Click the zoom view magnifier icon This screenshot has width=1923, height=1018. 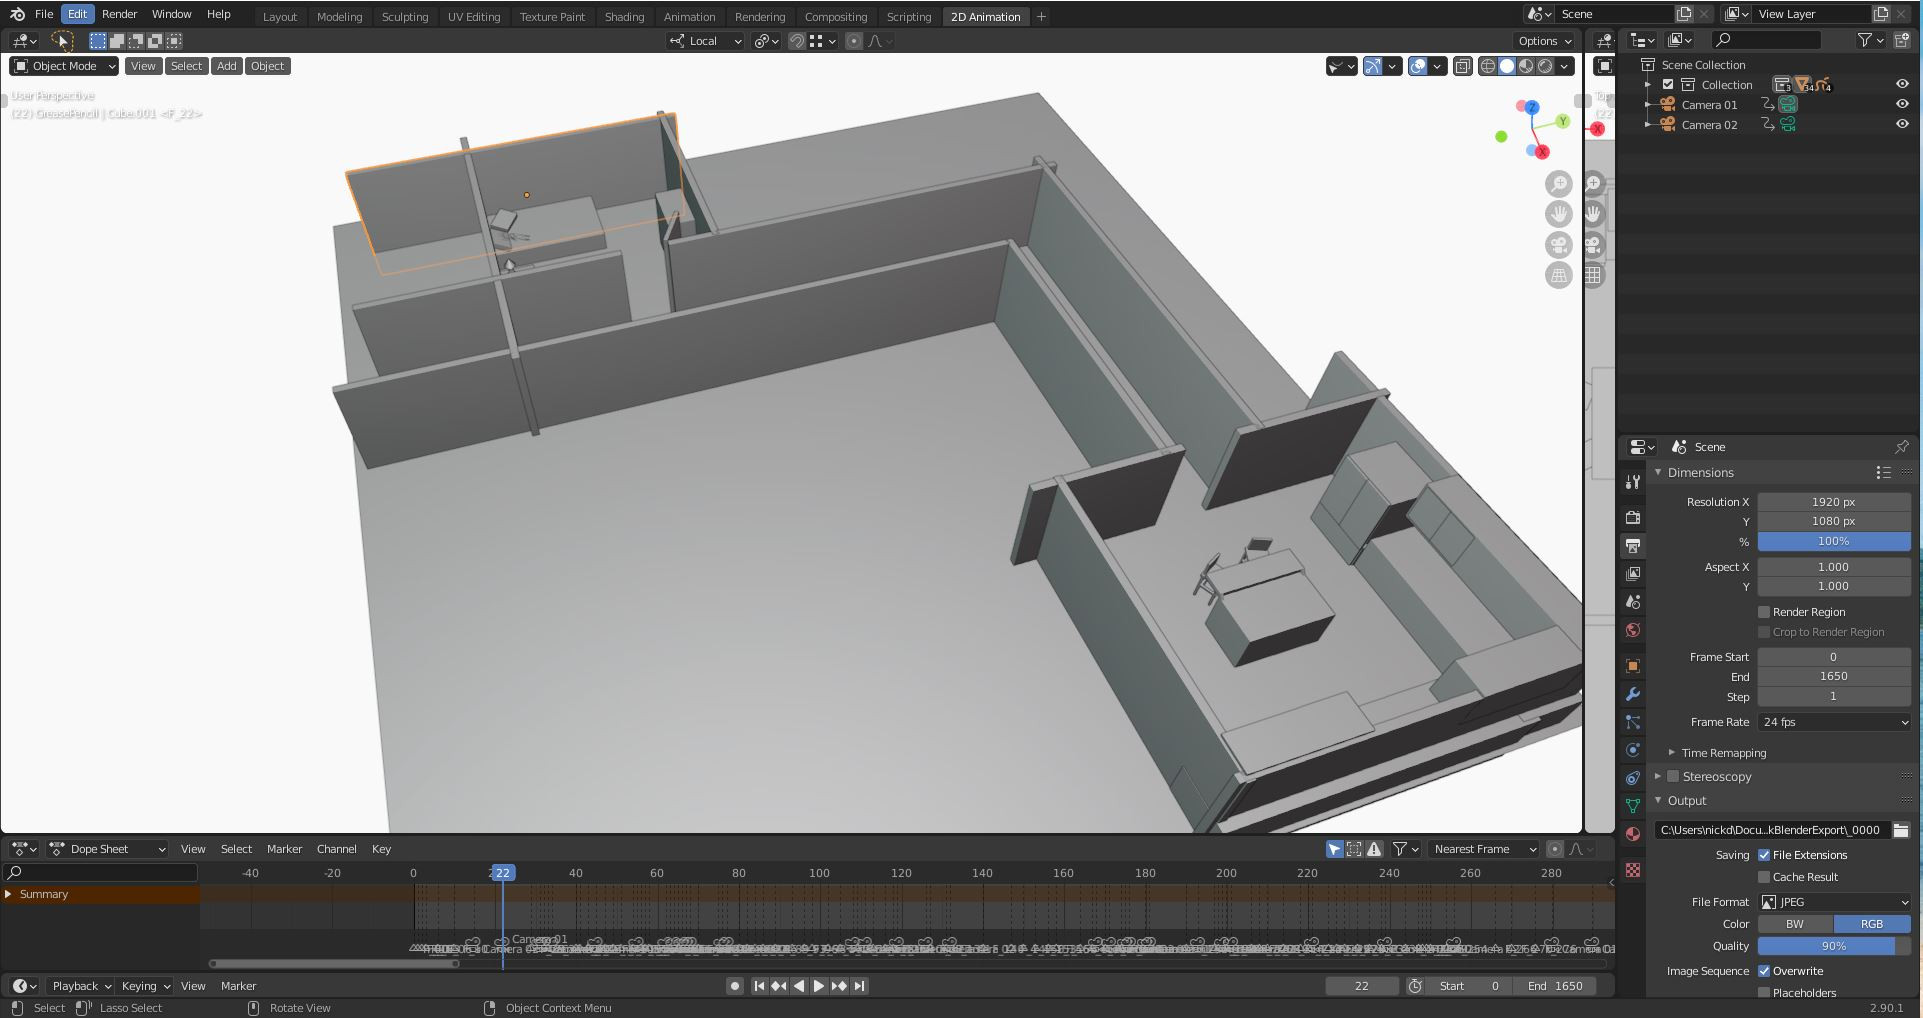point(1558,184)
